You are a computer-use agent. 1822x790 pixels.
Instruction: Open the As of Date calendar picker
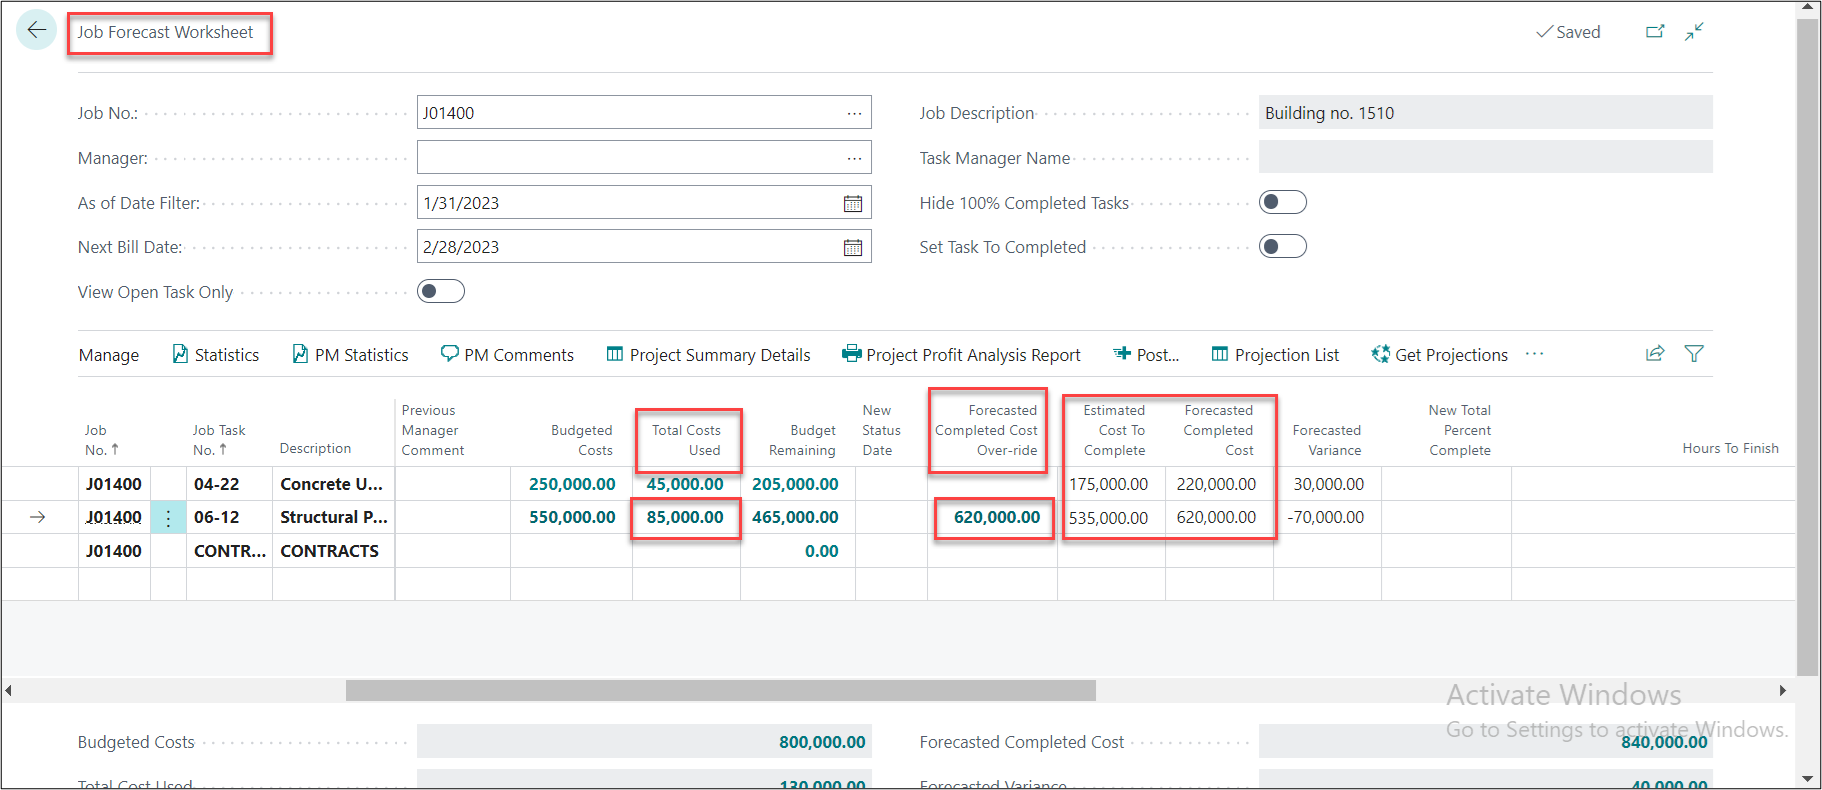click(852, 203)
